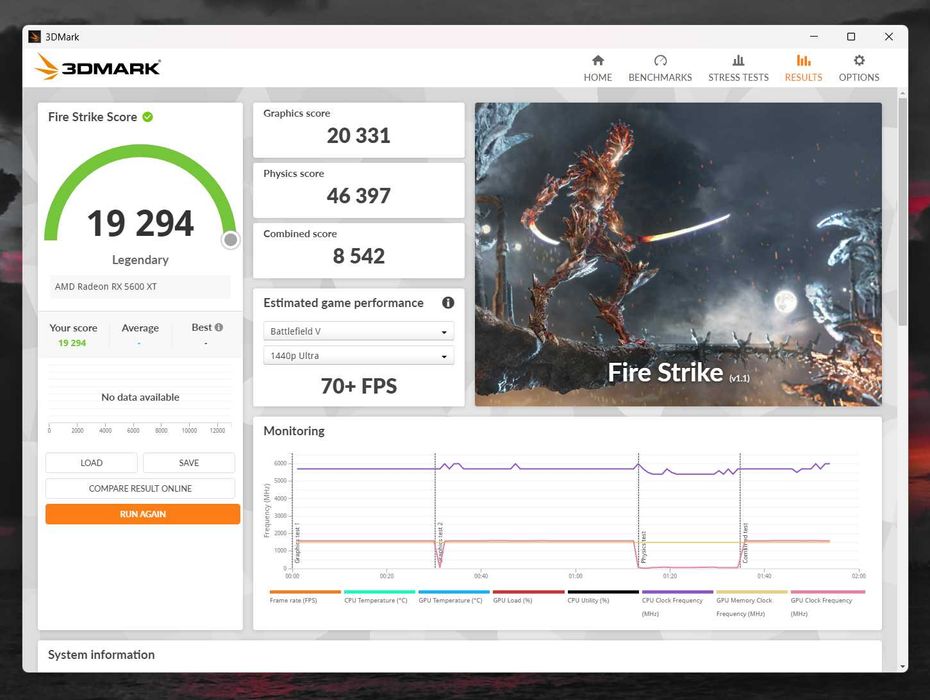Click the GPU Load red legend swatch
Image resolution: width=930 pixels, height=700 pixels.
pos(528,592)
